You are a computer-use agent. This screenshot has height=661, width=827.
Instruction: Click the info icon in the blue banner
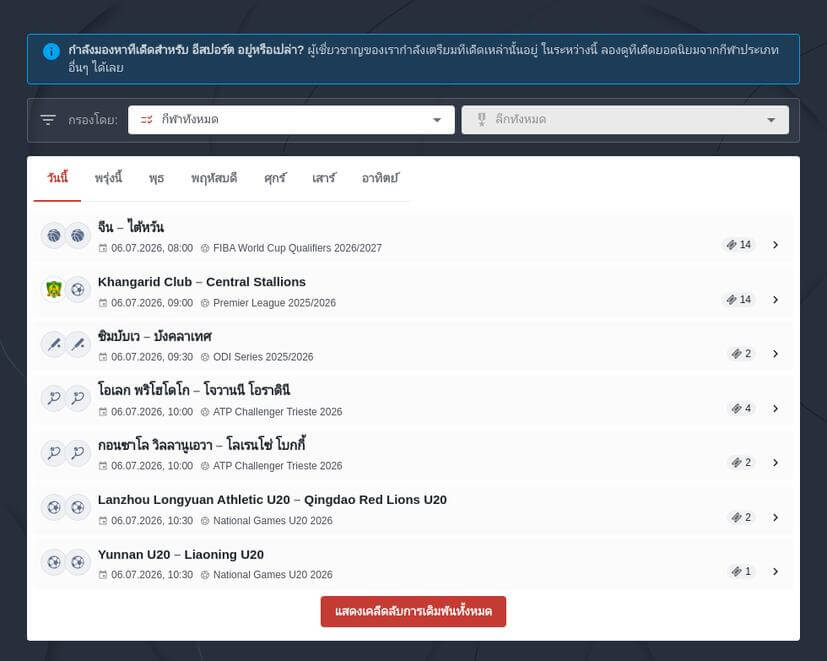click(51, 52)
